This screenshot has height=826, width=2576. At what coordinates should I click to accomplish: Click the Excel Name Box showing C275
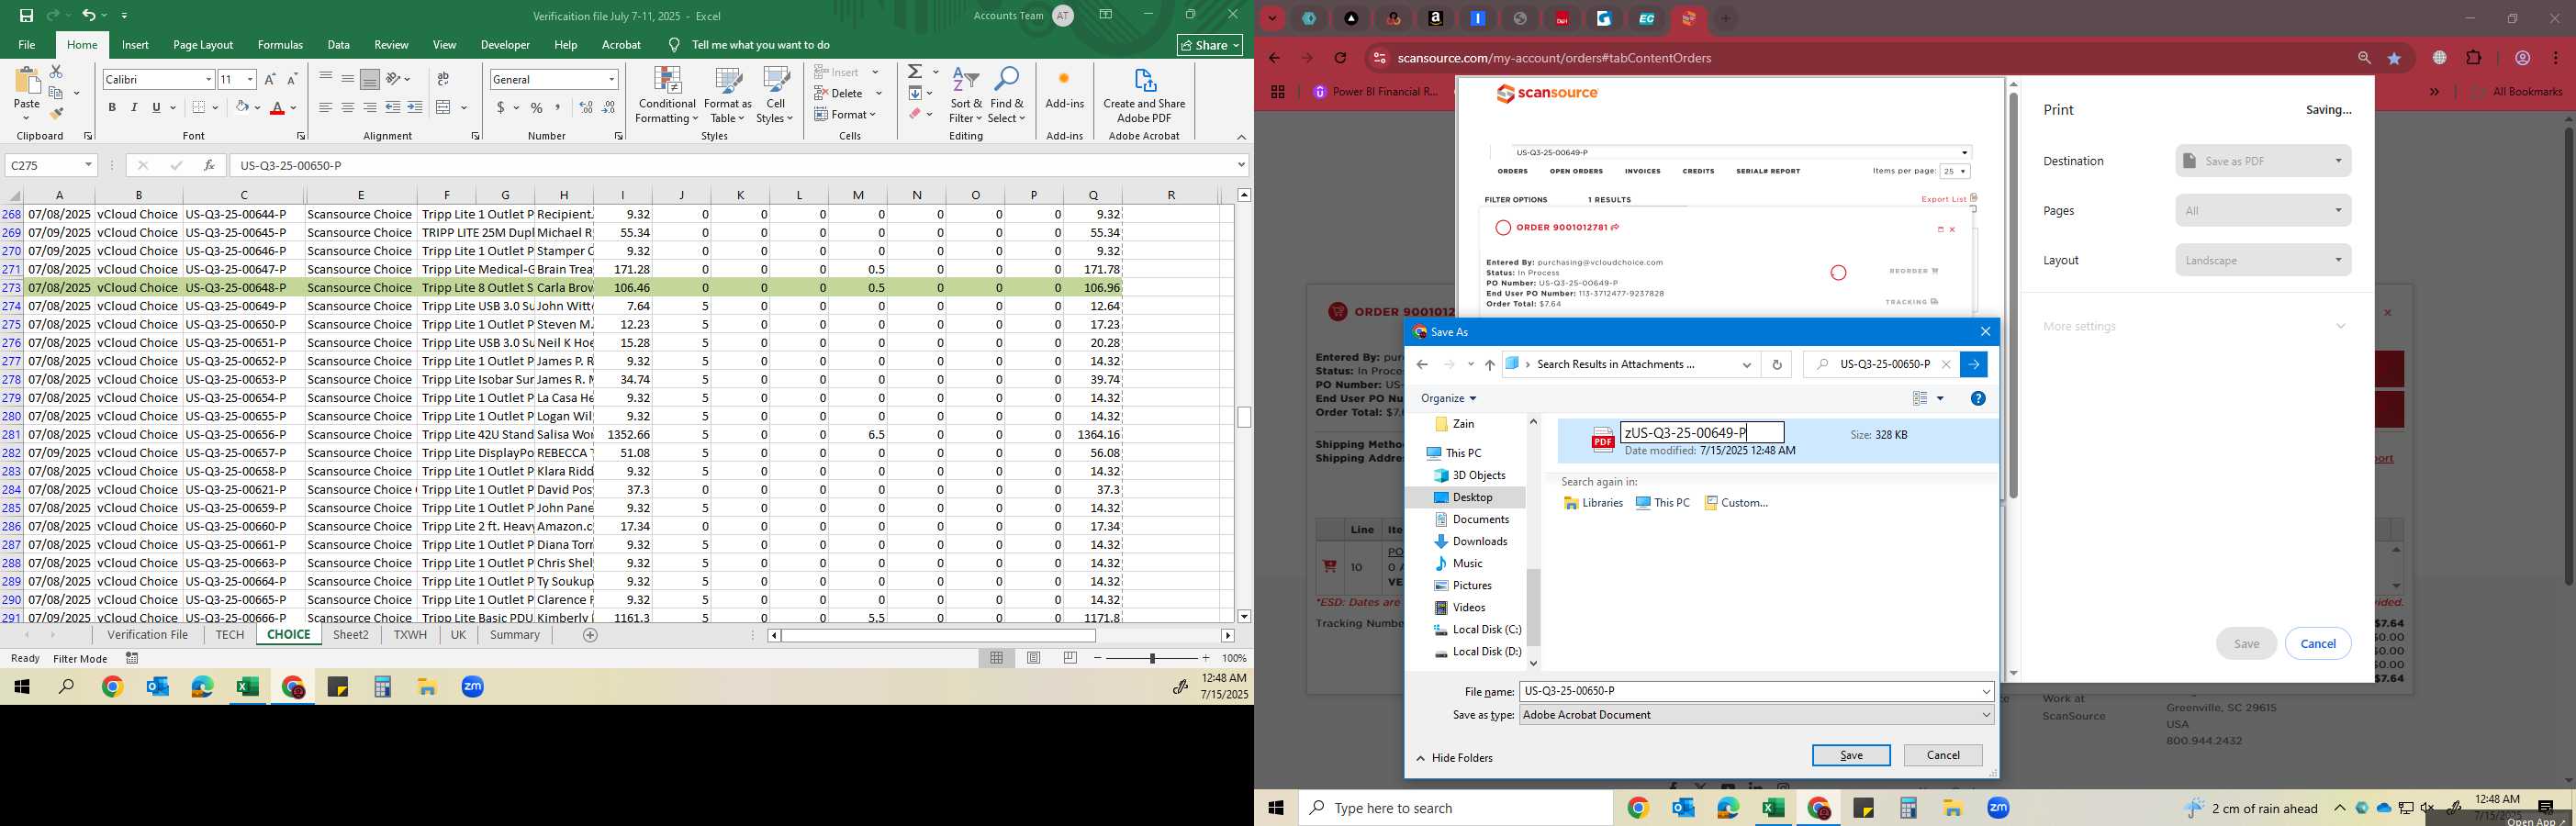coord(50,165)
